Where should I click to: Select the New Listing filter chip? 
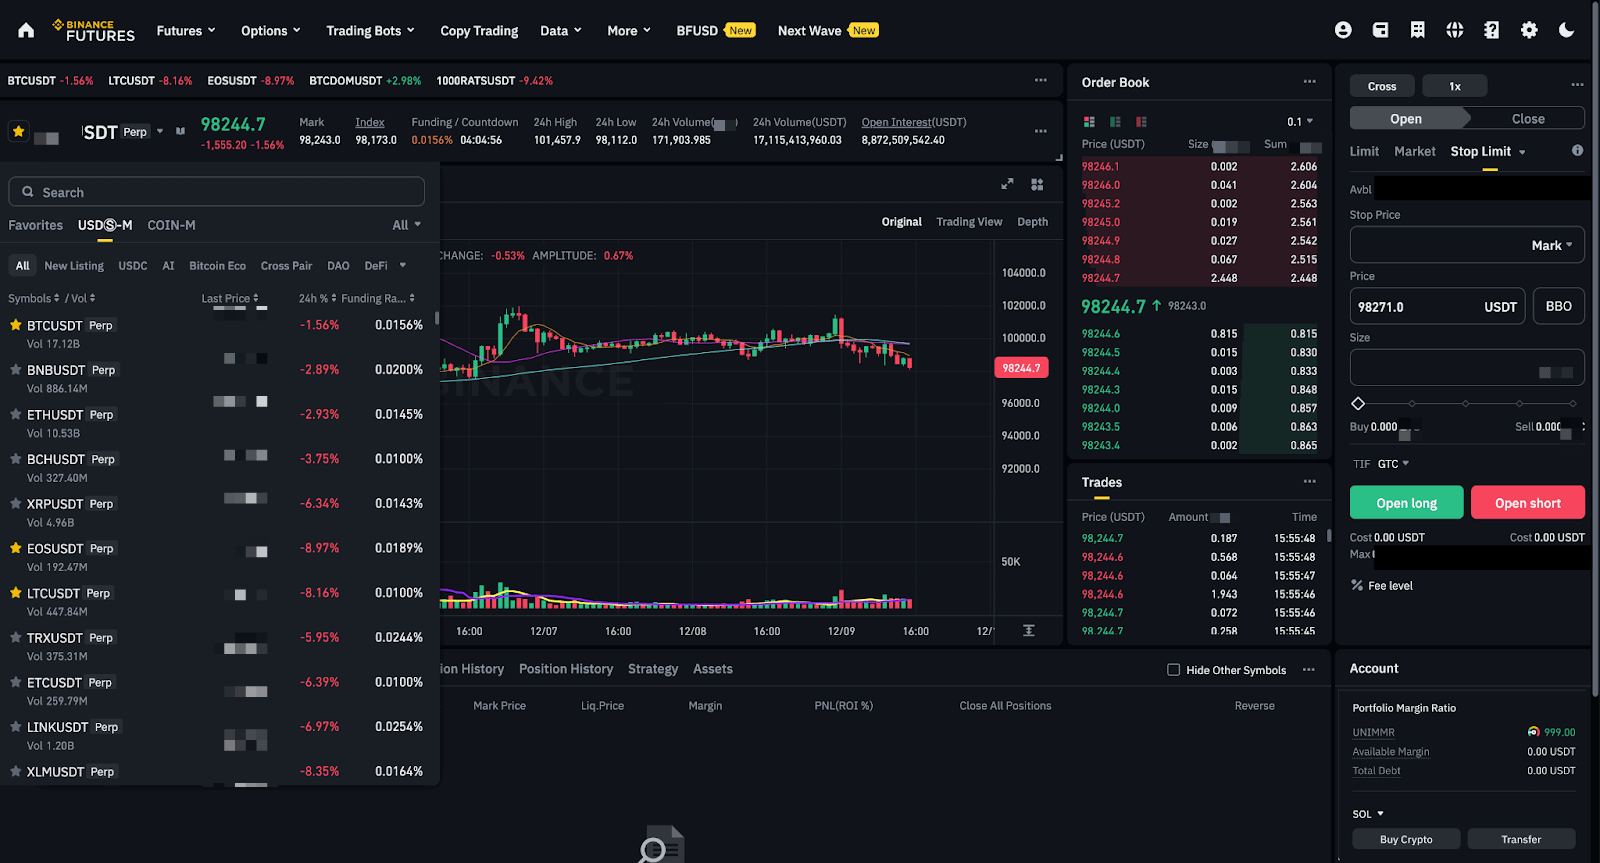(74, 266)
